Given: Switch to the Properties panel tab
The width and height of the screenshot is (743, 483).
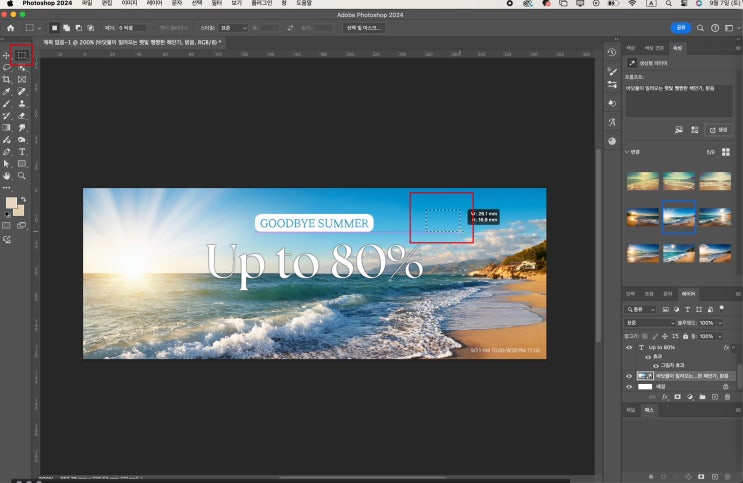Looking at the screenshot, I should pyautogui.click(x=677, y=48).
